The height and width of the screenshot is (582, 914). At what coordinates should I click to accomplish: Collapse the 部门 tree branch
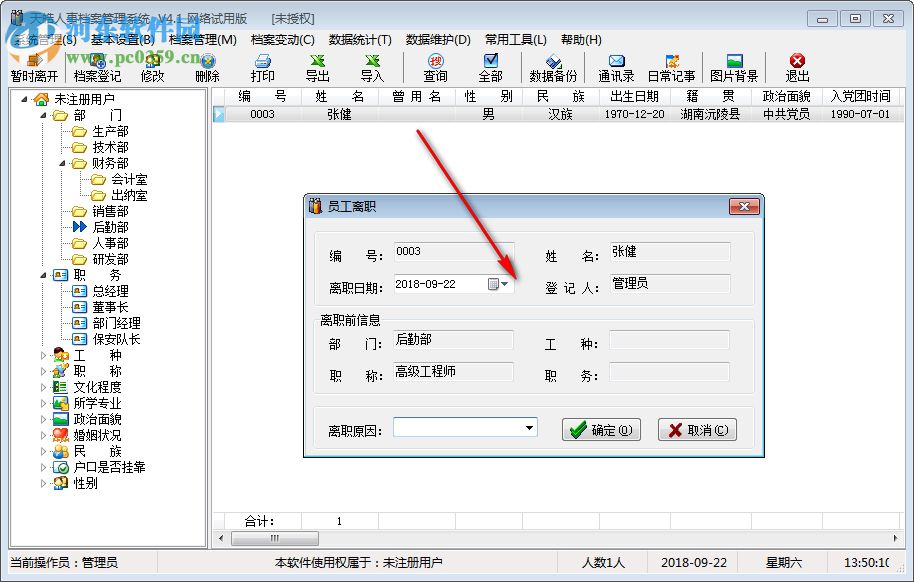click(x=41, y=114)
